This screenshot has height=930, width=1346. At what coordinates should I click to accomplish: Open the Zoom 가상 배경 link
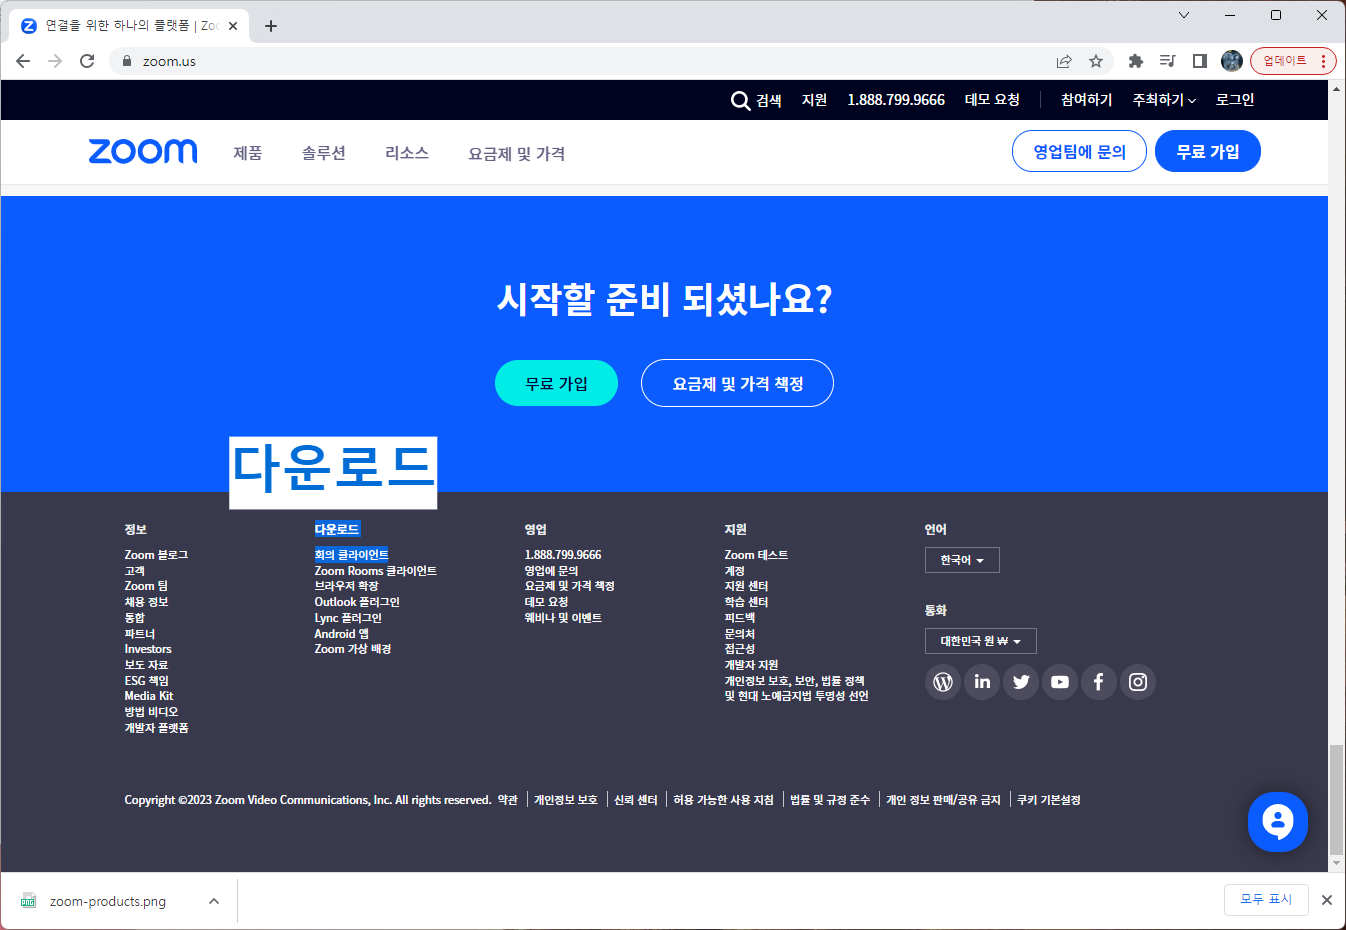pos(353,649)
